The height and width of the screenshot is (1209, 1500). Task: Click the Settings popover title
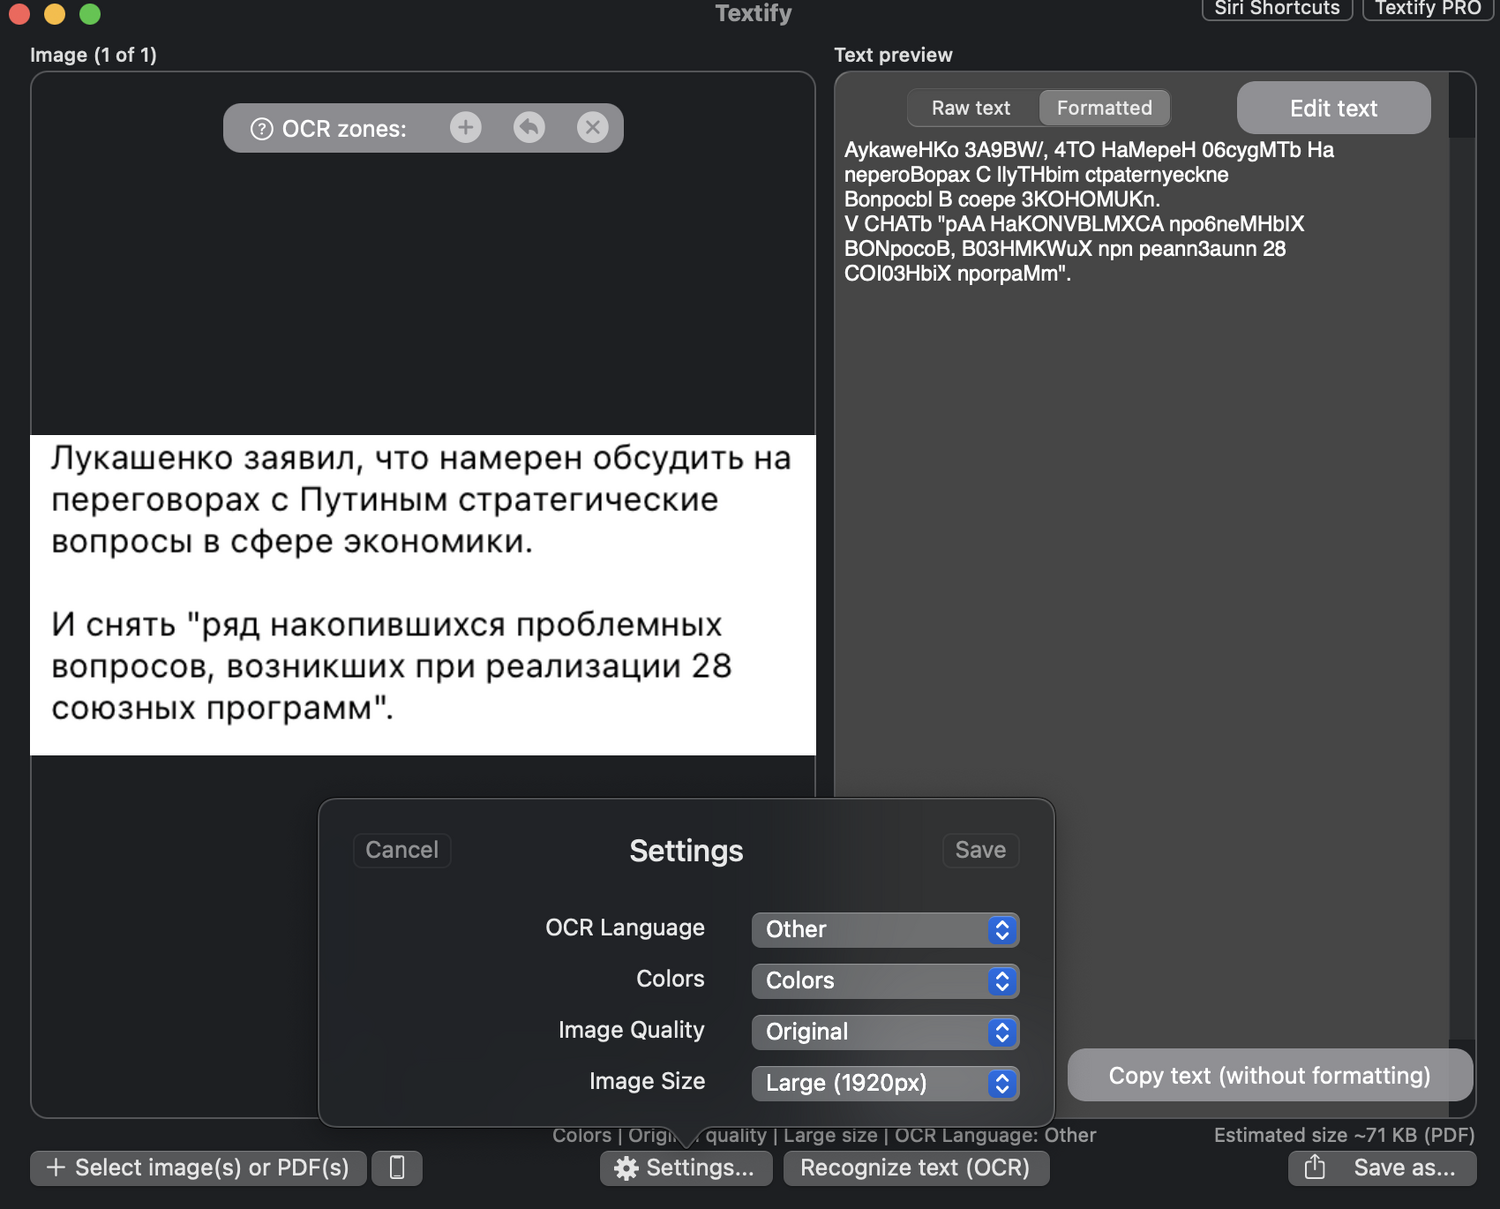click(x=686, y=851)
